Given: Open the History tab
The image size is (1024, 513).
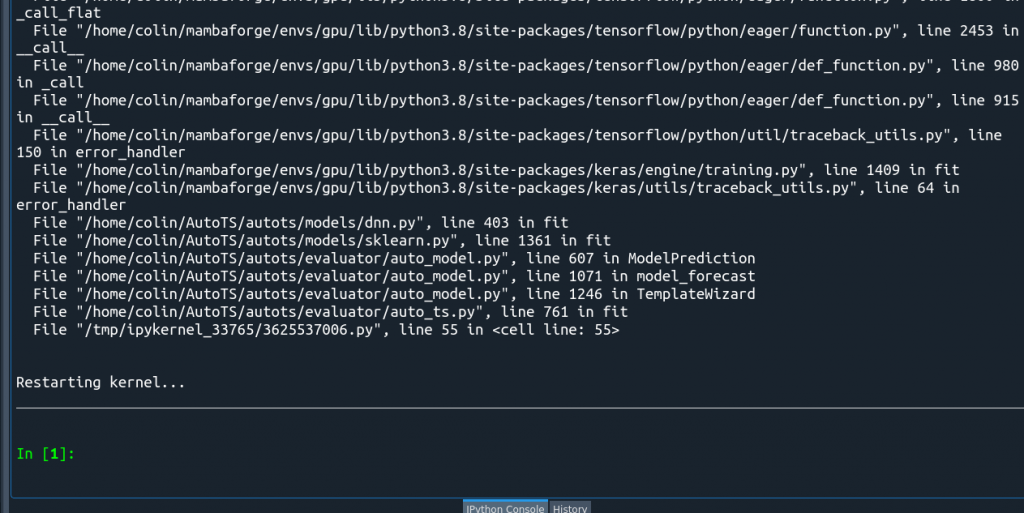Looking at the screenshot, I should point(569,508).
